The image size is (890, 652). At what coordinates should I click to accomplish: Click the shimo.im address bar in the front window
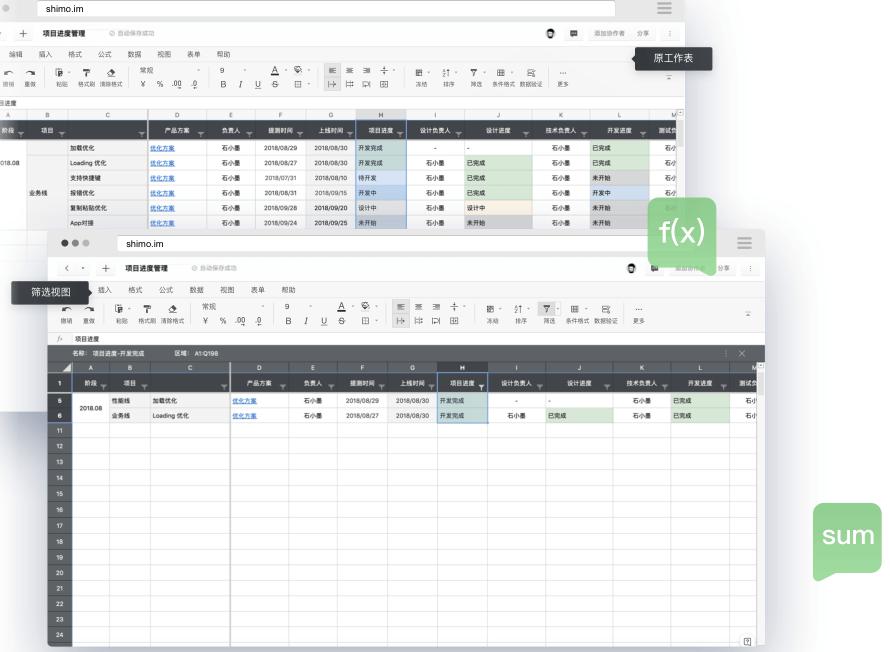385,243
